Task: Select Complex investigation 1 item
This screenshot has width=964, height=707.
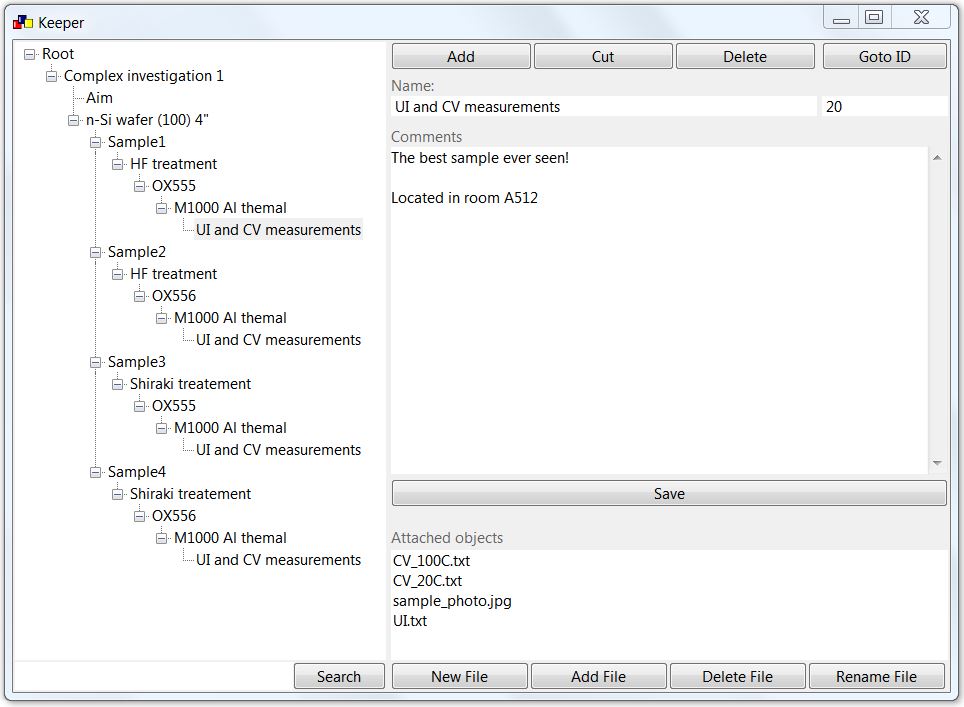Action: (143, 76)
